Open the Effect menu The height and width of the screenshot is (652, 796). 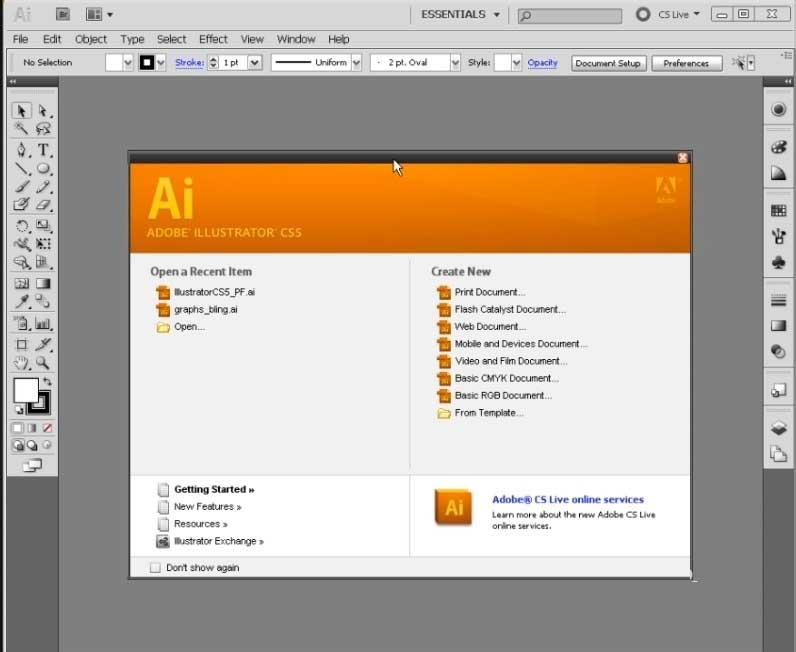(213, 39)
